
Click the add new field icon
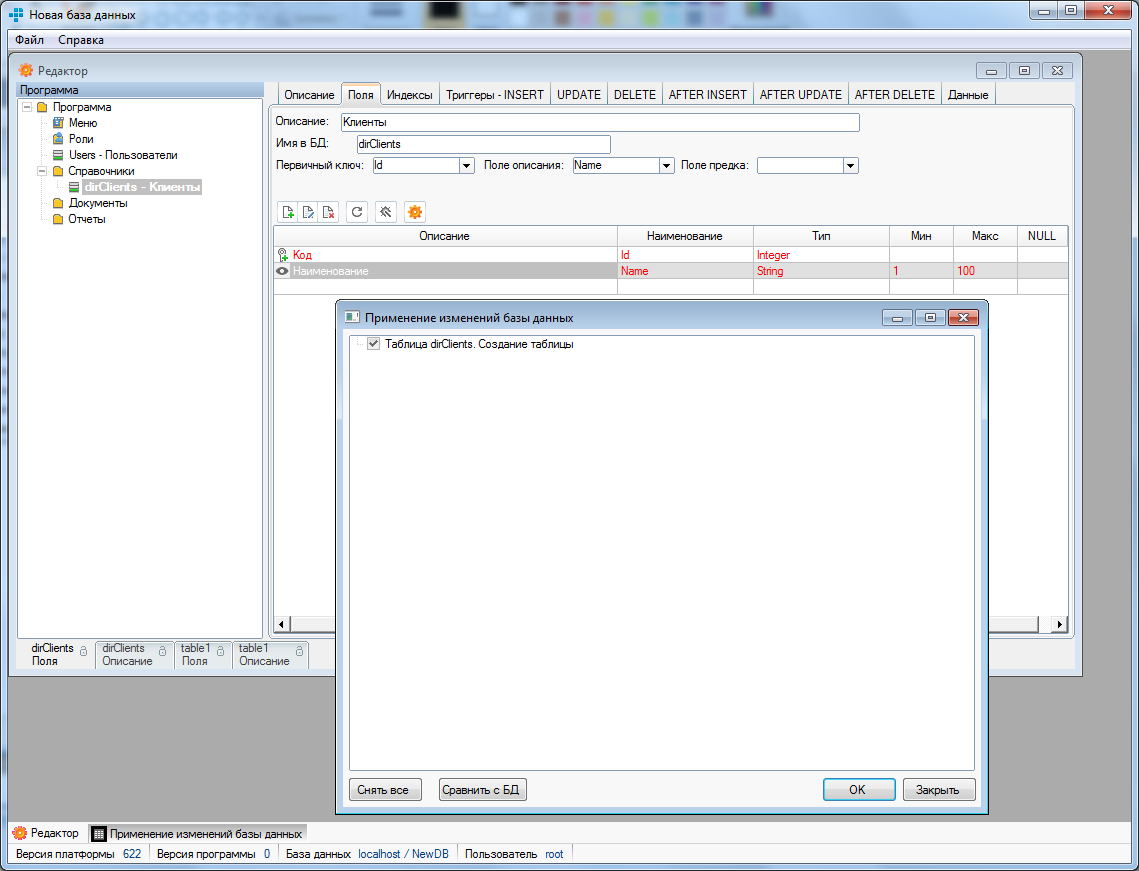click(x=288, y=212)
